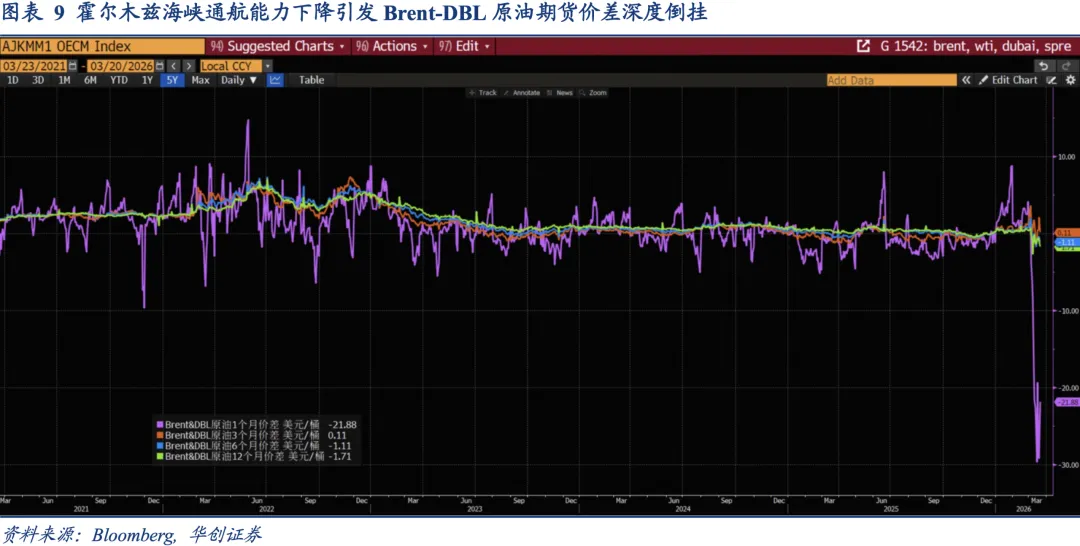Click the -1.11 blue value label on axis
The width and height of the screenshot is (1080, 546).
1067,242
